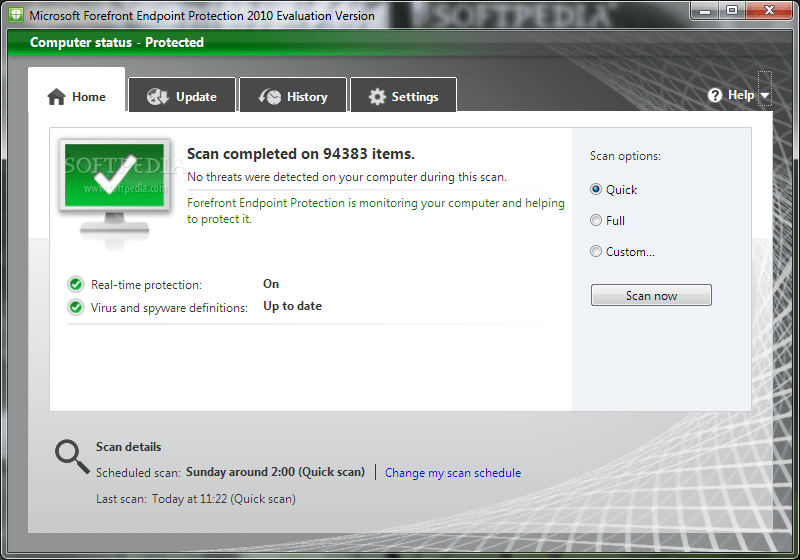The image size is (800, 560).
Task: Open Help text link
Action: pos(741,95)
